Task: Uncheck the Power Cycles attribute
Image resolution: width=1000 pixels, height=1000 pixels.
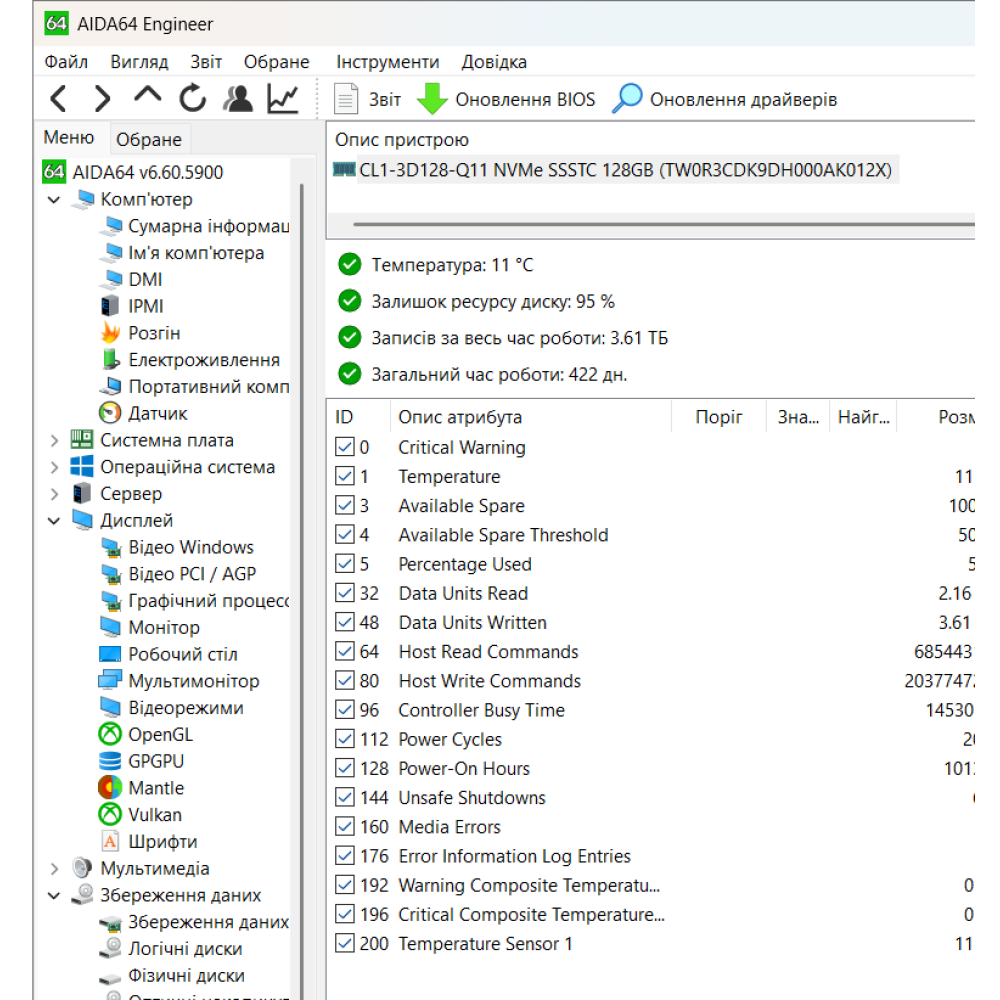Action: tap(346, 740)
